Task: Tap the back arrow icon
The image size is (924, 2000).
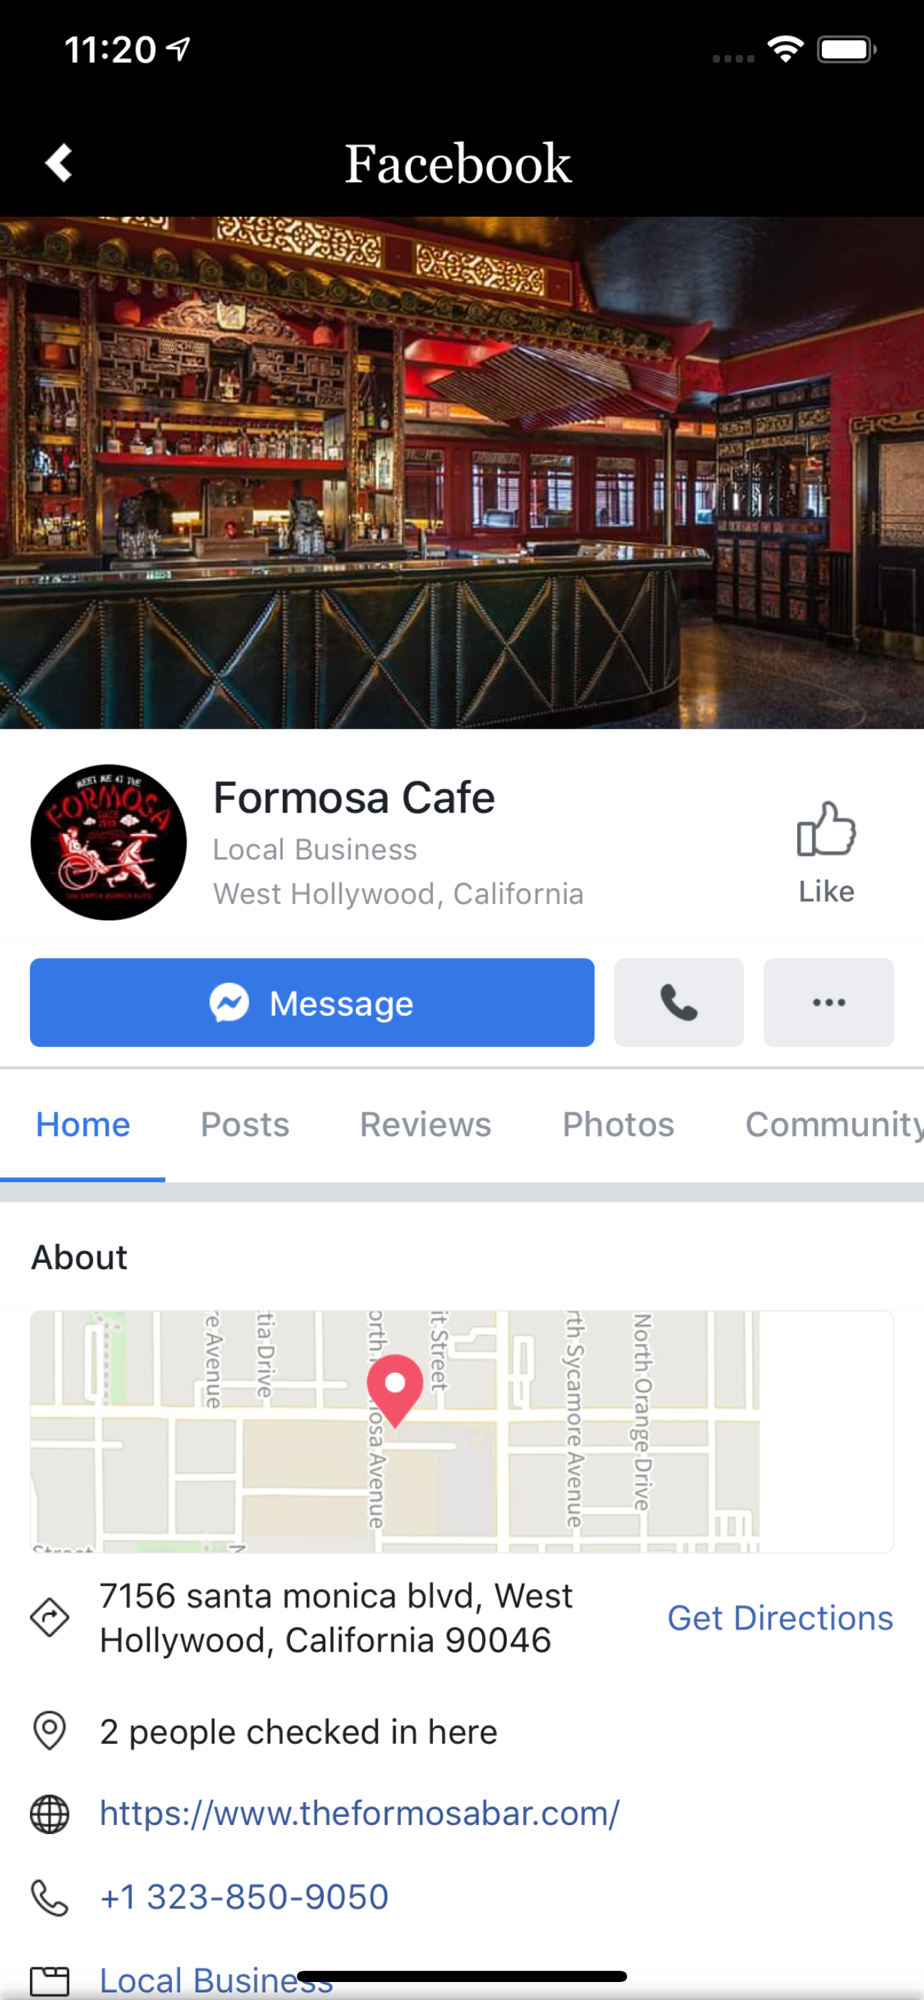Action: [x=59, y=163]
